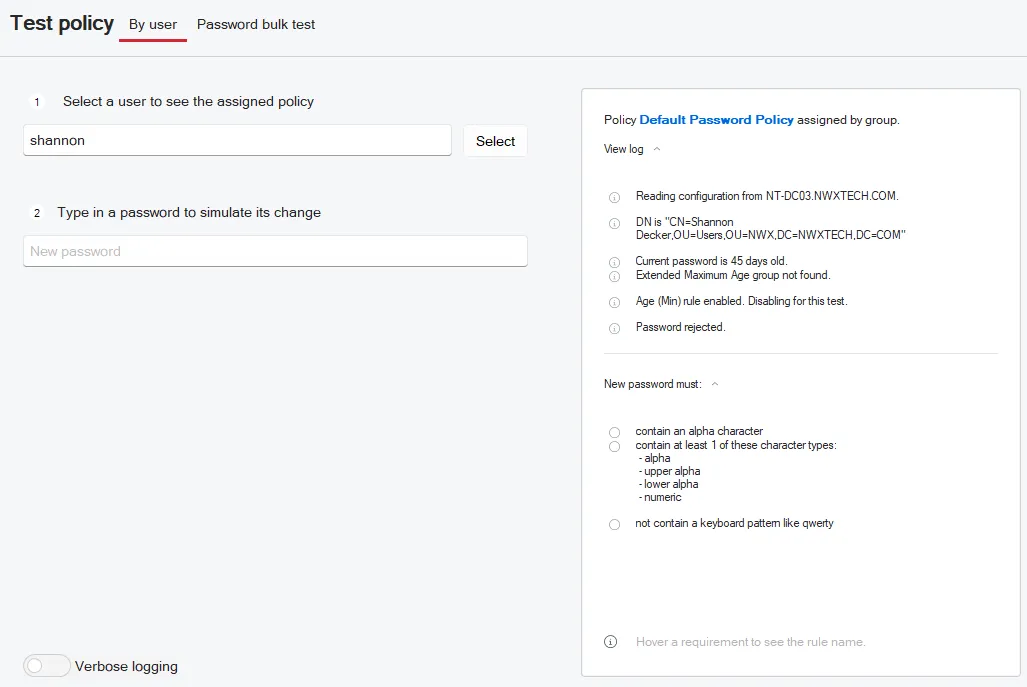1027x687 pixels.
Task: Open the Default Password Policy link
Action: point(716,120)
